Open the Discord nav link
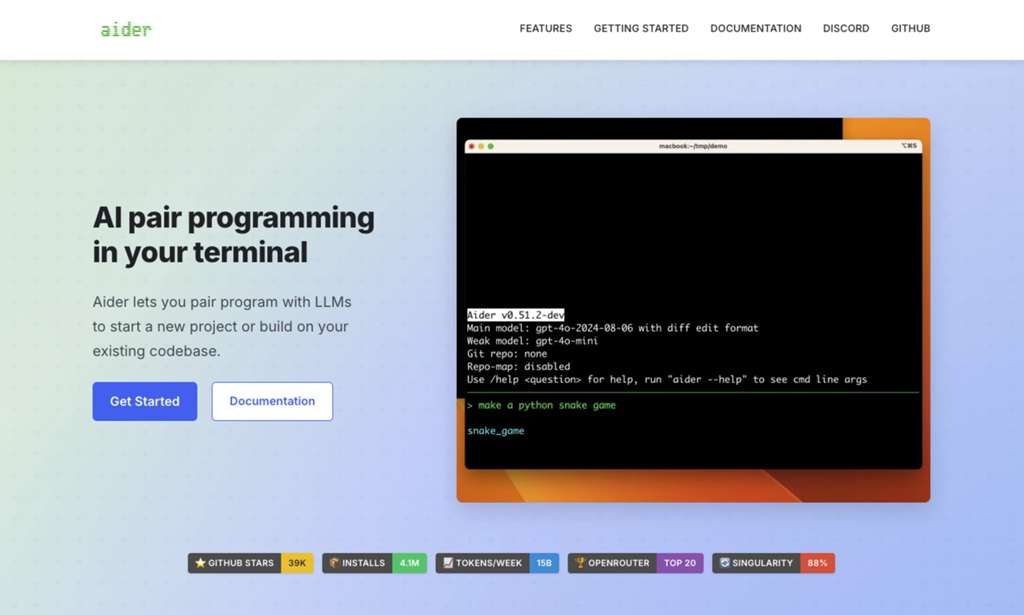 point(846,28)
